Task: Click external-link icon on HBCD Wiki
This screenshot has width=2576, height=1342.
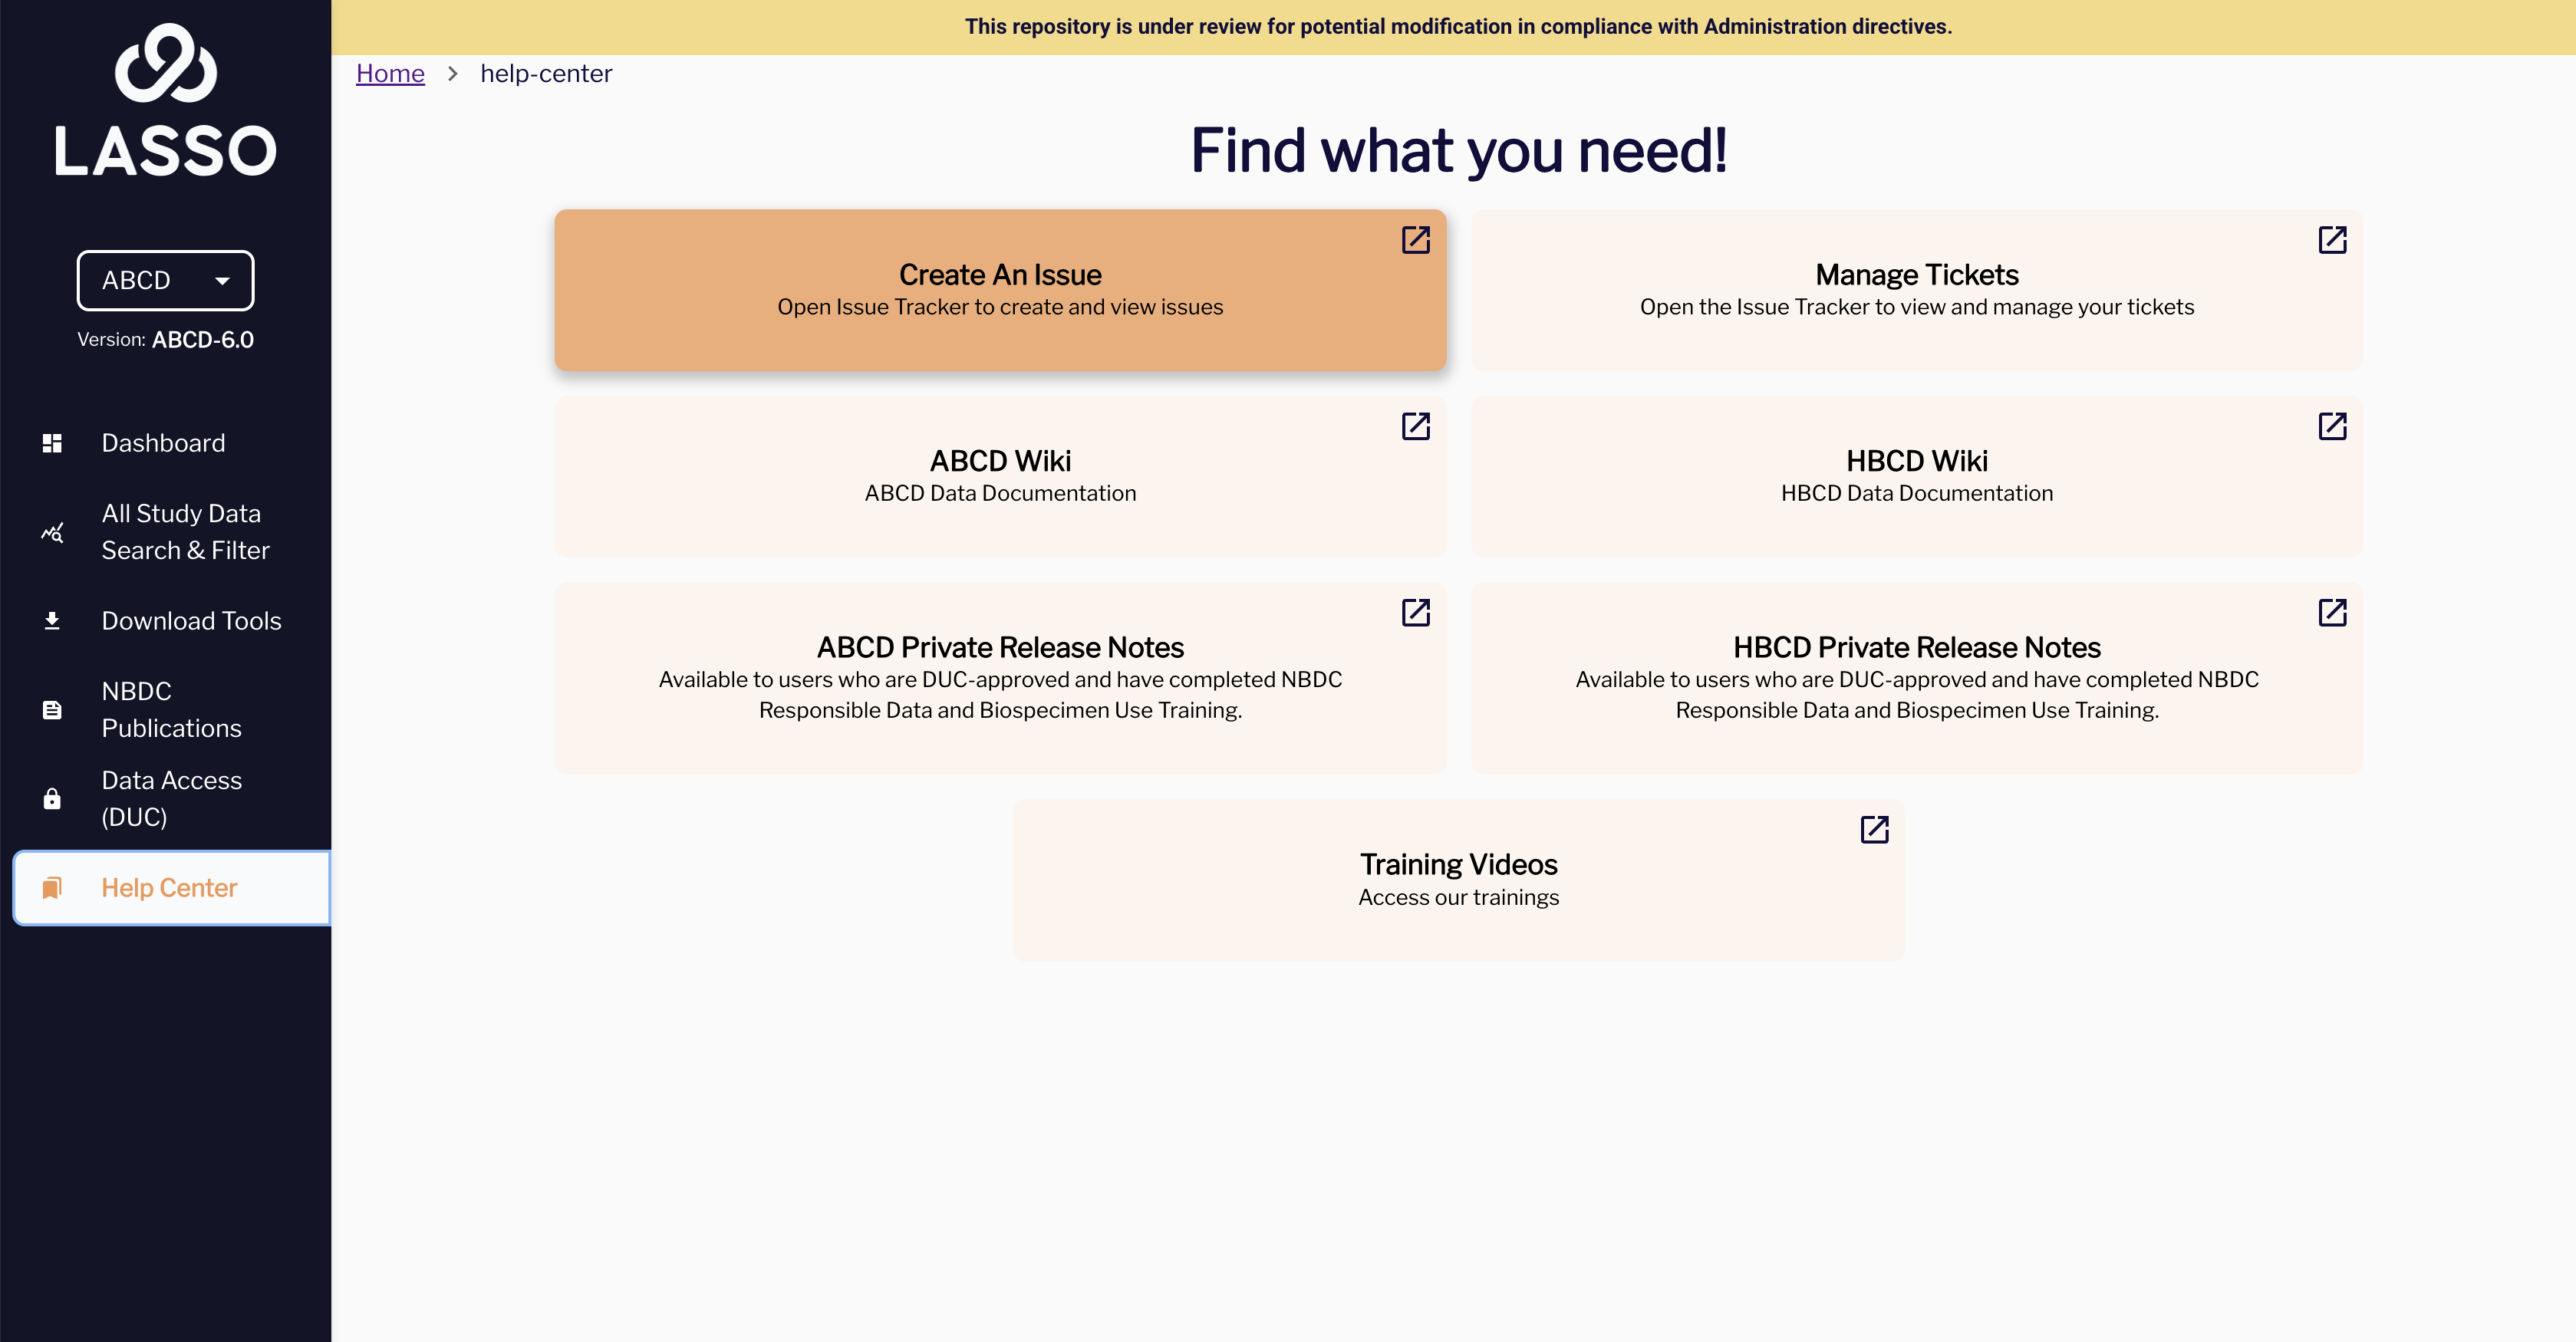Action: pos(2332,426)
